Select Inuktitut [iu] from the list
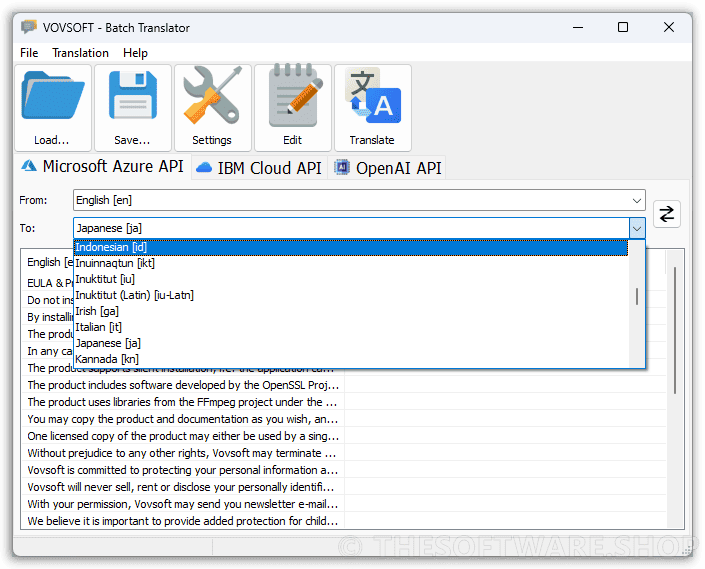 click(x=351, y=280)
